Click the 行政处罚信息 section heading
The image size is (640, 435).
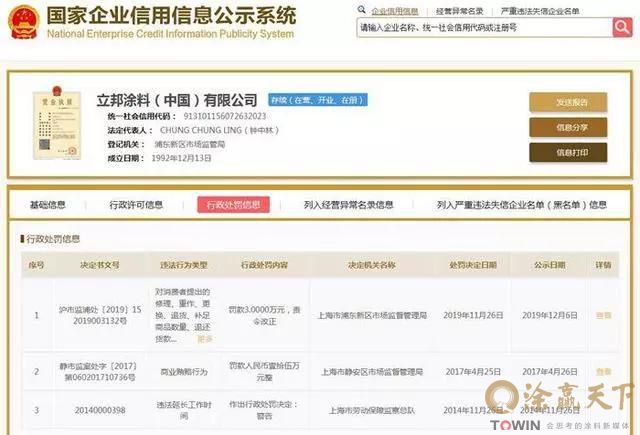53,239
